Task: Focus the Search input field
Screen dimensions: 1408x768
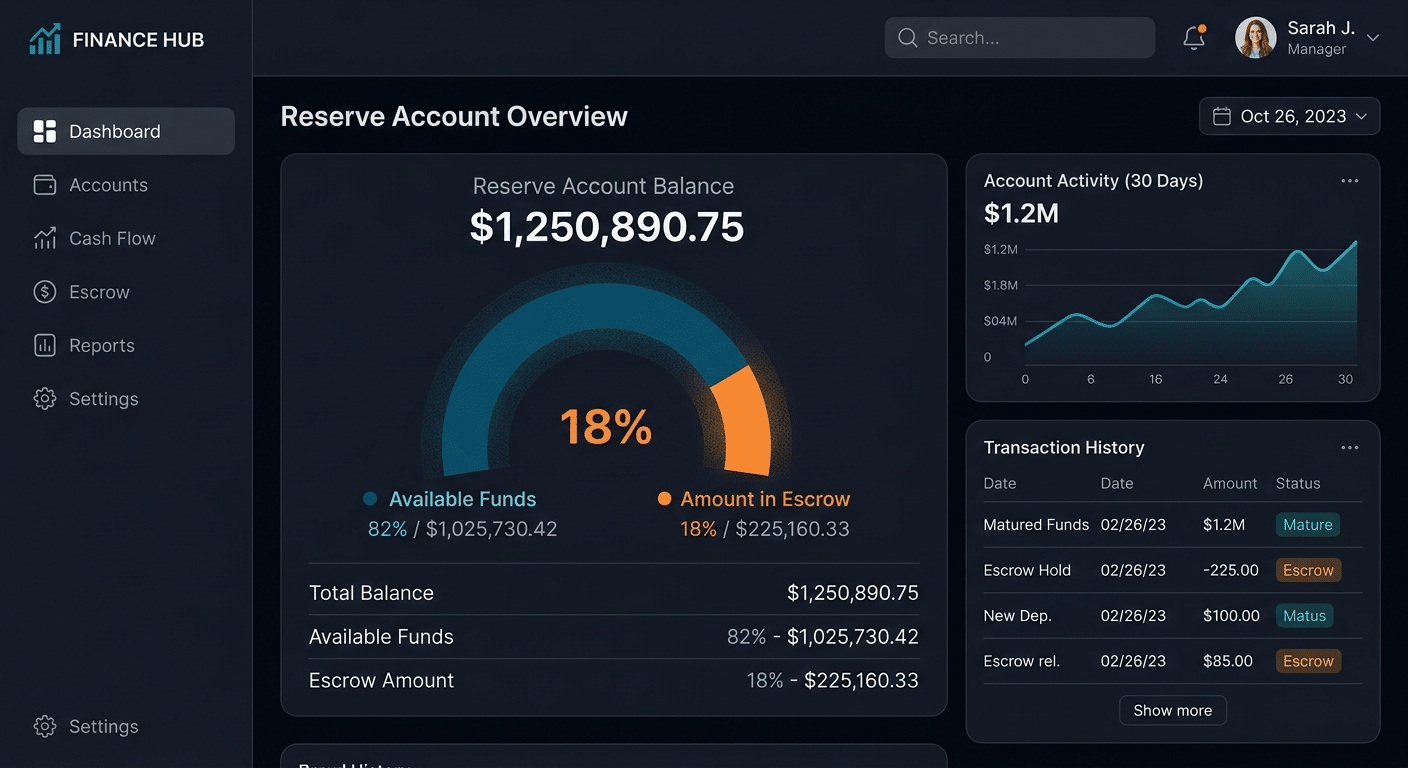Action: coord(1020,38)
